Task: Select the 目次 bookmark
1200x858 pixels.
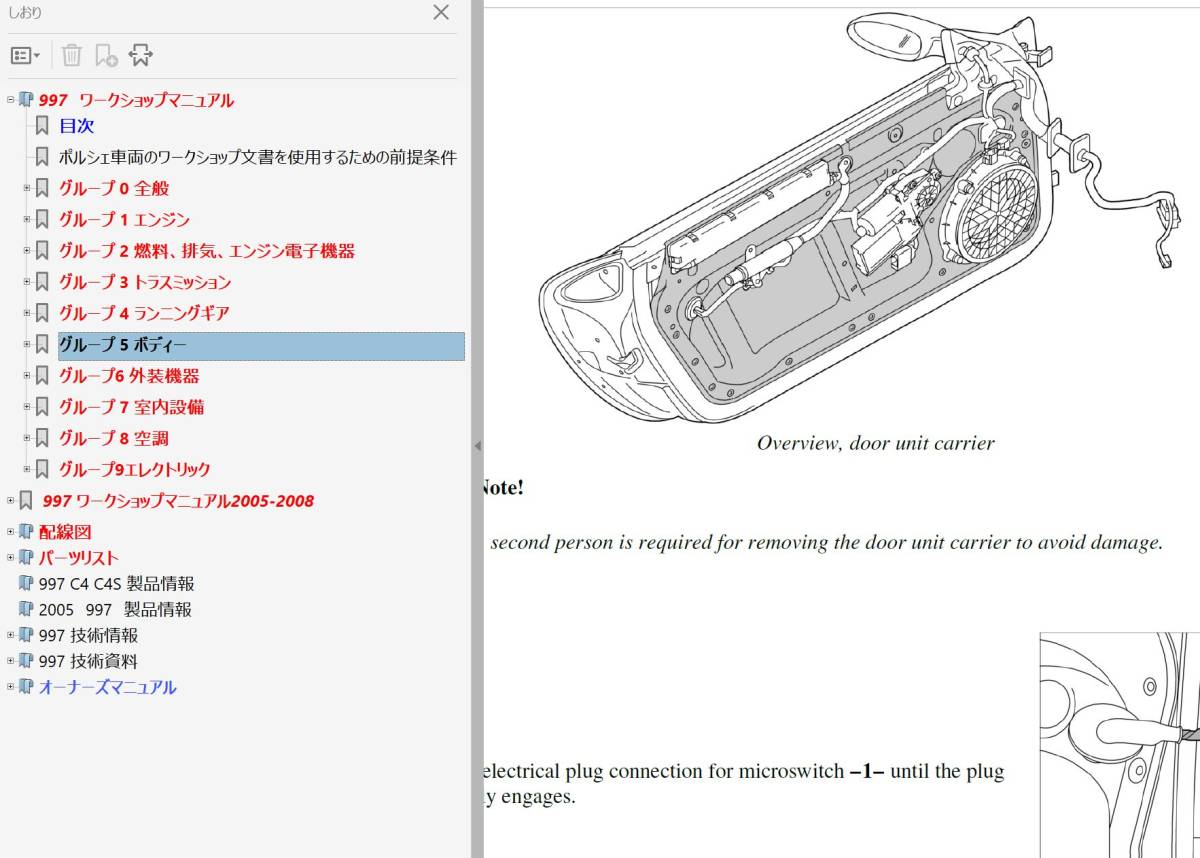Action: 76,126
